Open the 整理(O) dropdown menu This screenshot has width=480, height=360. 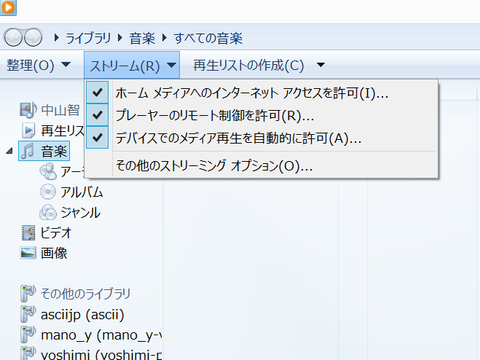pos(38,65)
